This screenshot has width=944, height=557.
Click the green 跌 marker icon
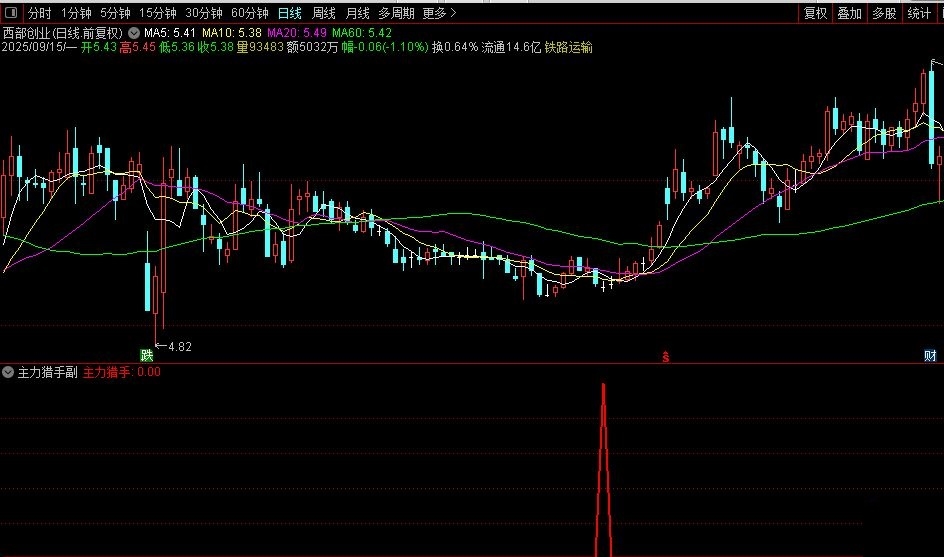coord(147,355)
